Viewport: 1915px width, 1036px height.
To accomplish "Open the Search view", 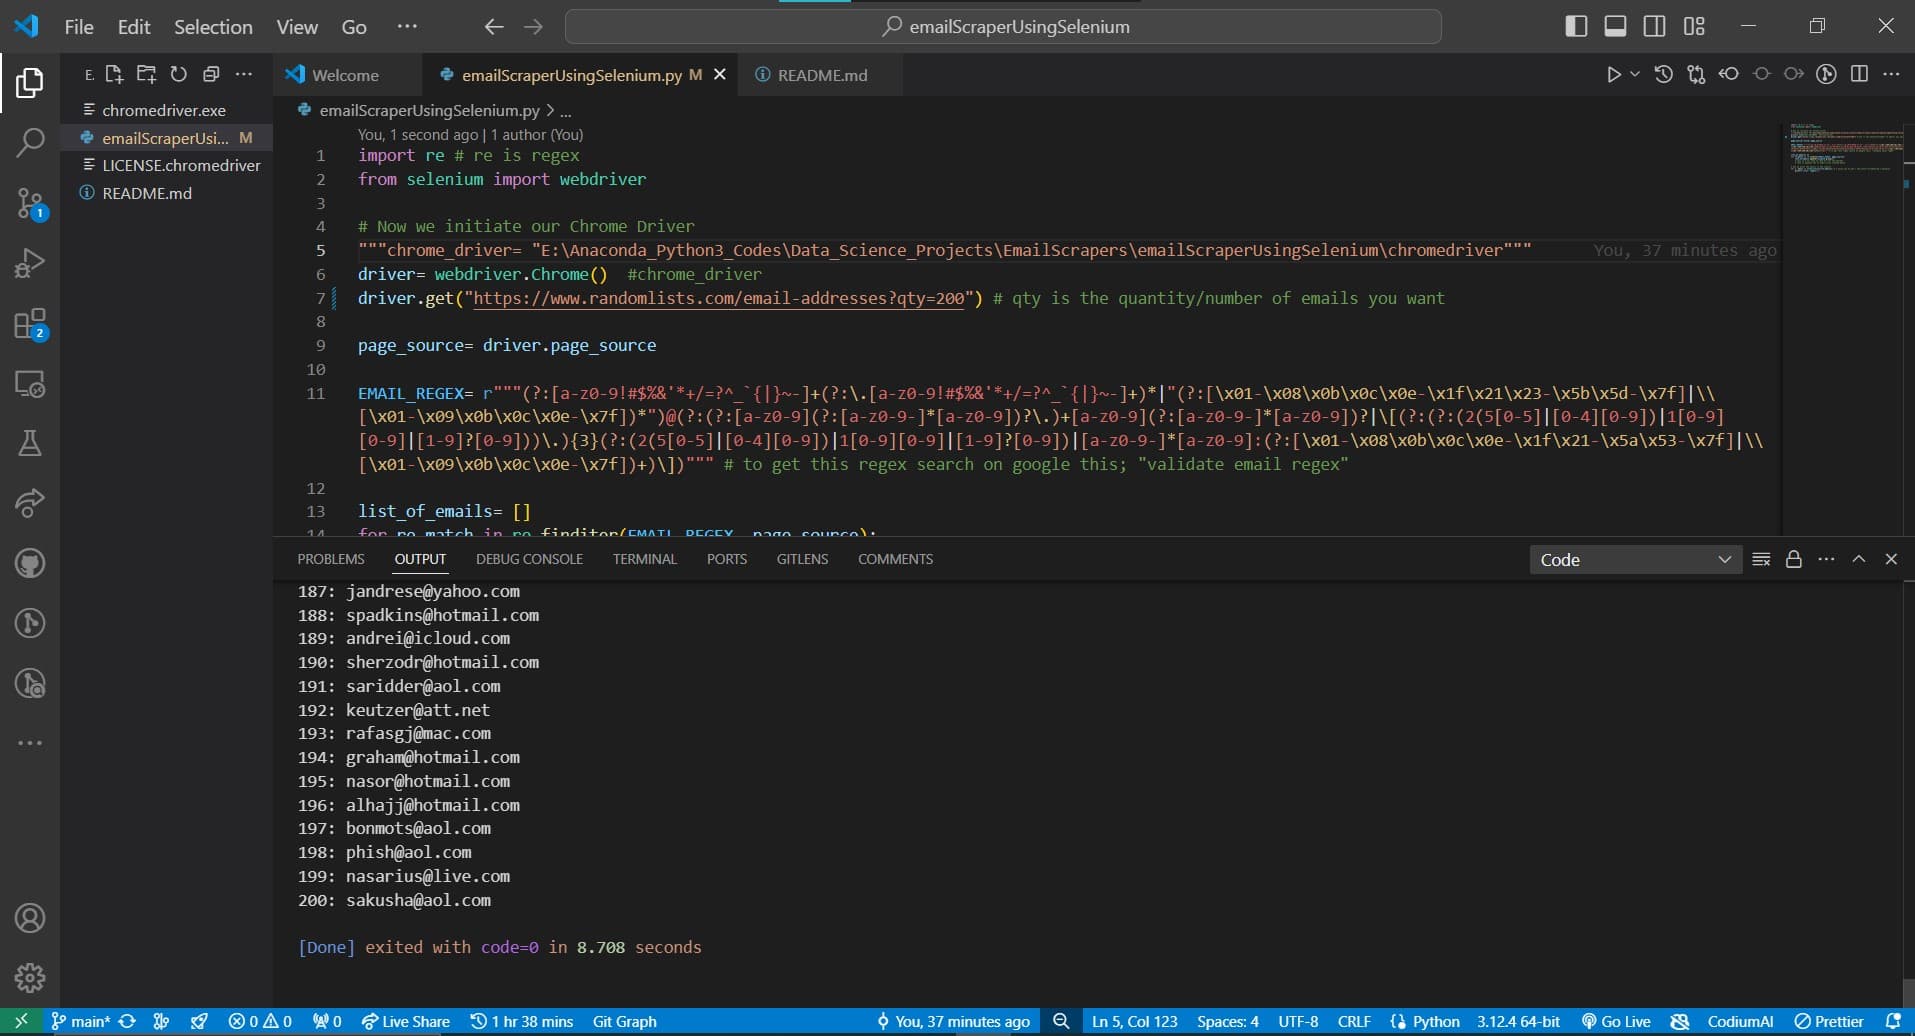I will pos(30,143).
